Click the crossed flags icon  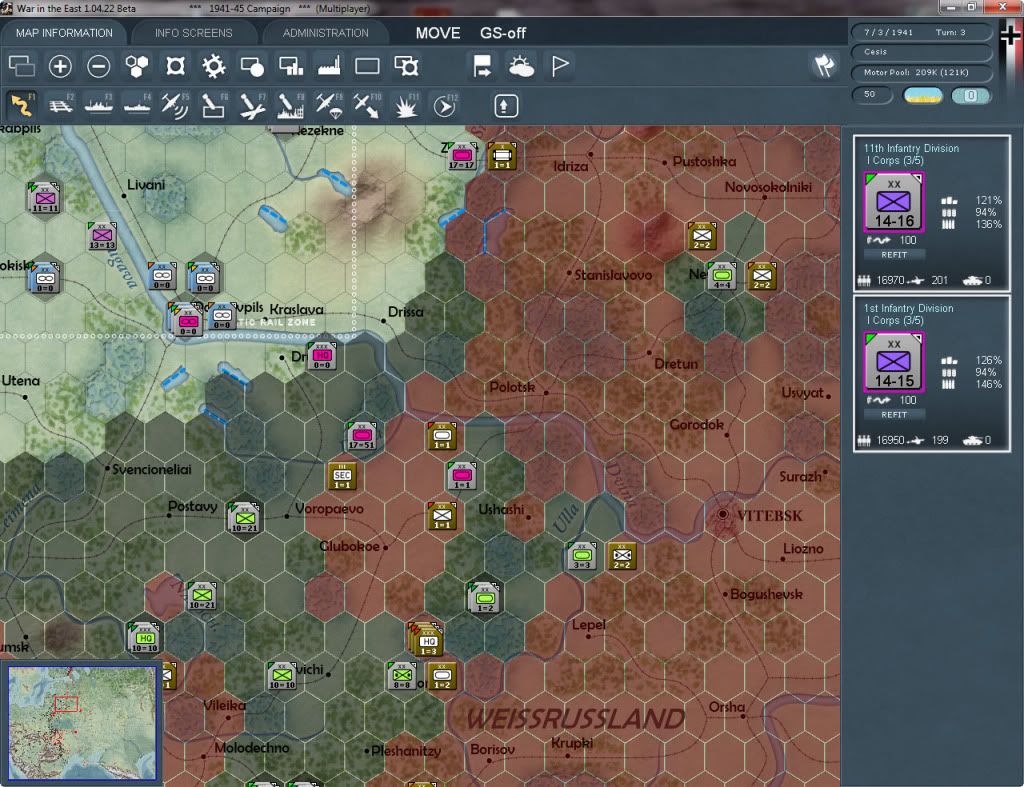pyautogui.click(x=824, y=65)
